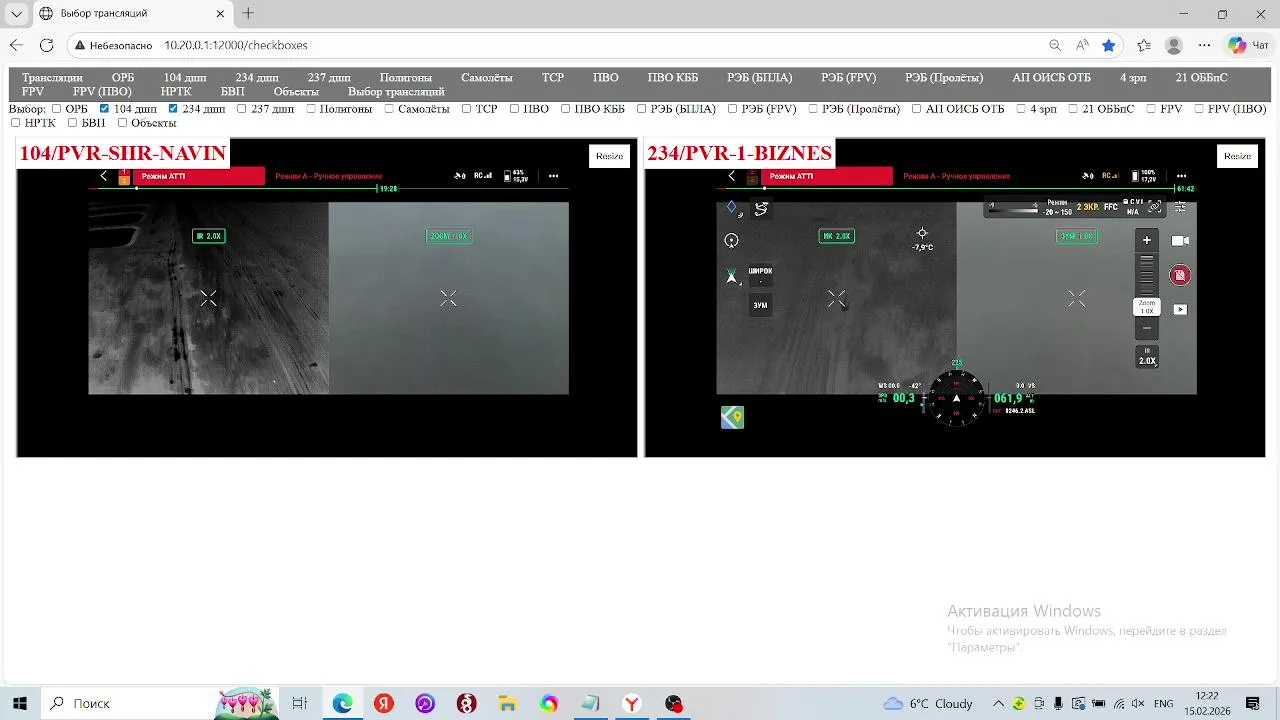Show hidden system tray icons
This screenshot has width=1280, height=720.
[998, 703]
